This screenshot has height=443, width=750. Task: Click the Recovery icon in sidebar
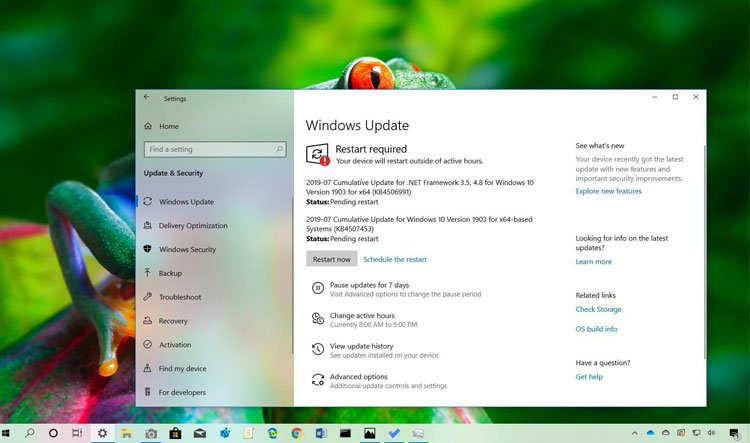pos(148,321)
